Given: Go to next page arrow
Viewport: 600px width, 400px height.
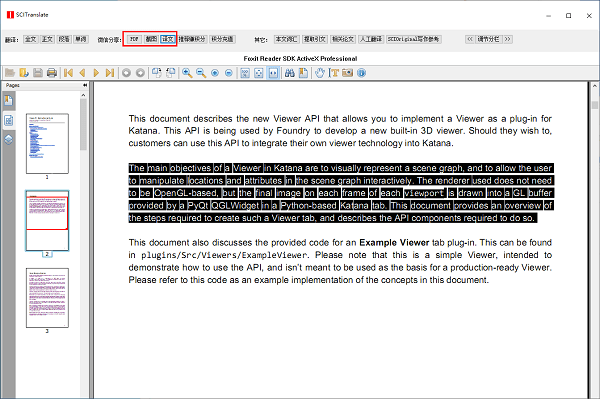Looking at the screenshot, I should 96,73.
